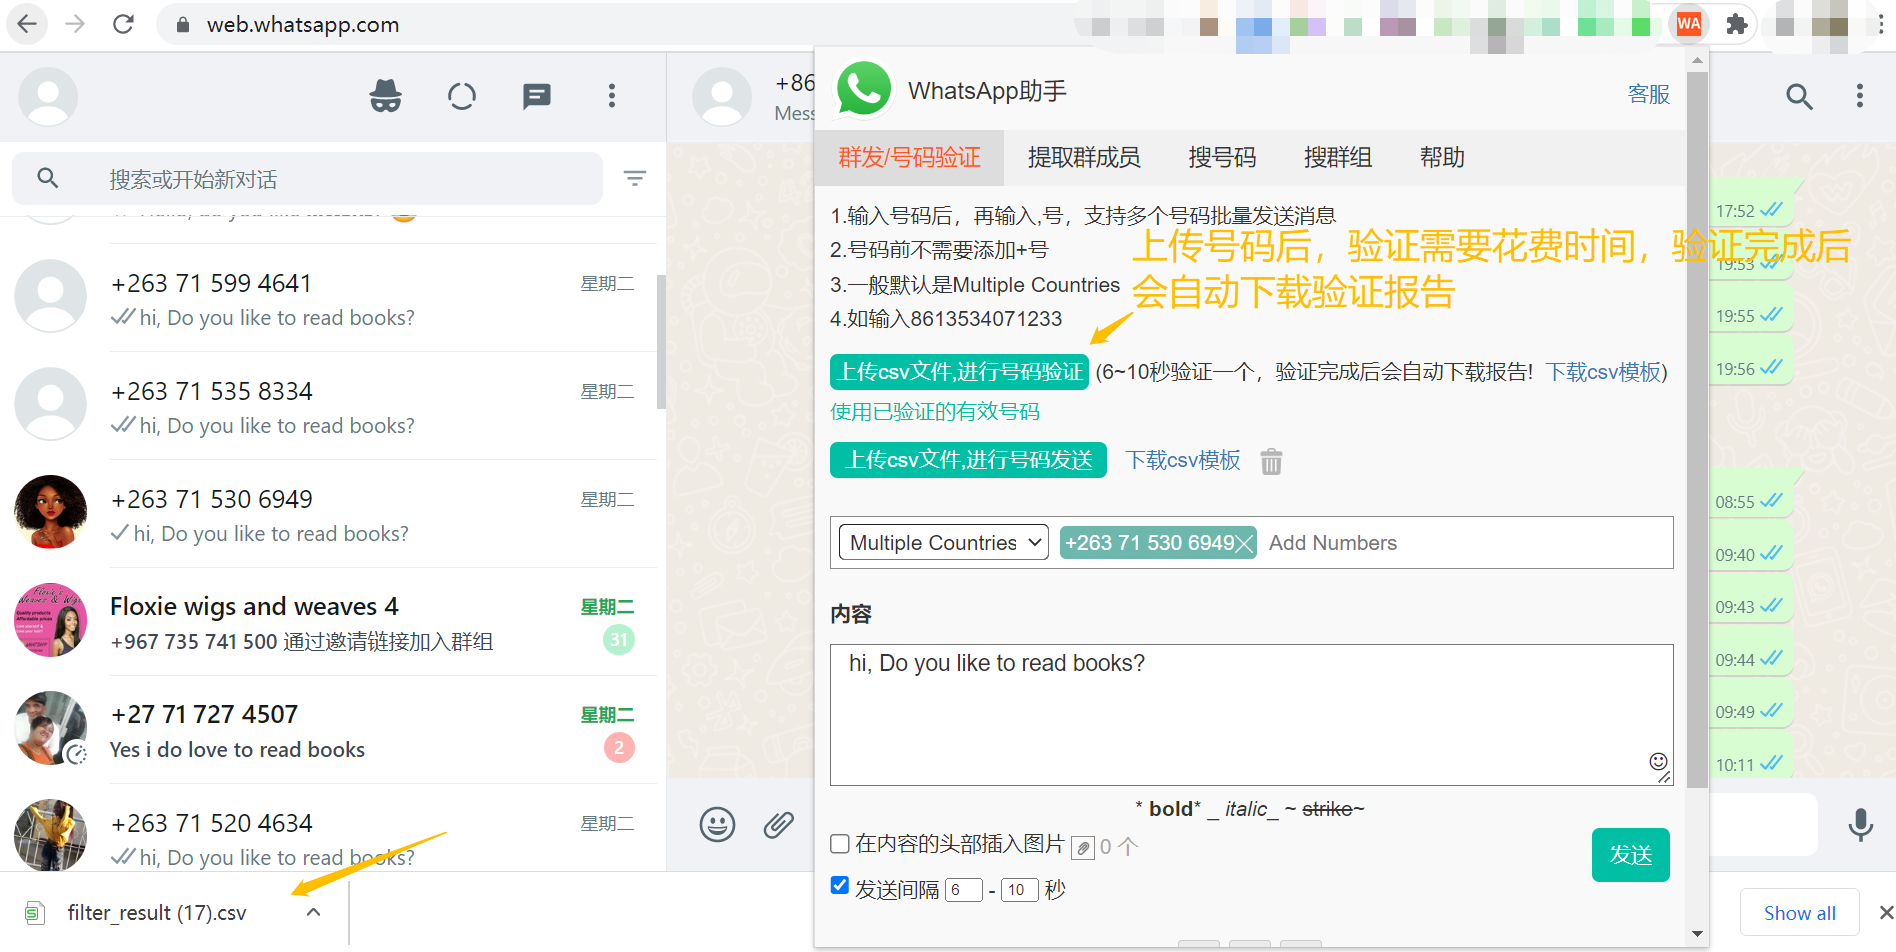Switch to the 提取群成员 tab
The image size is (1896, 952).
click(1084, 157)
